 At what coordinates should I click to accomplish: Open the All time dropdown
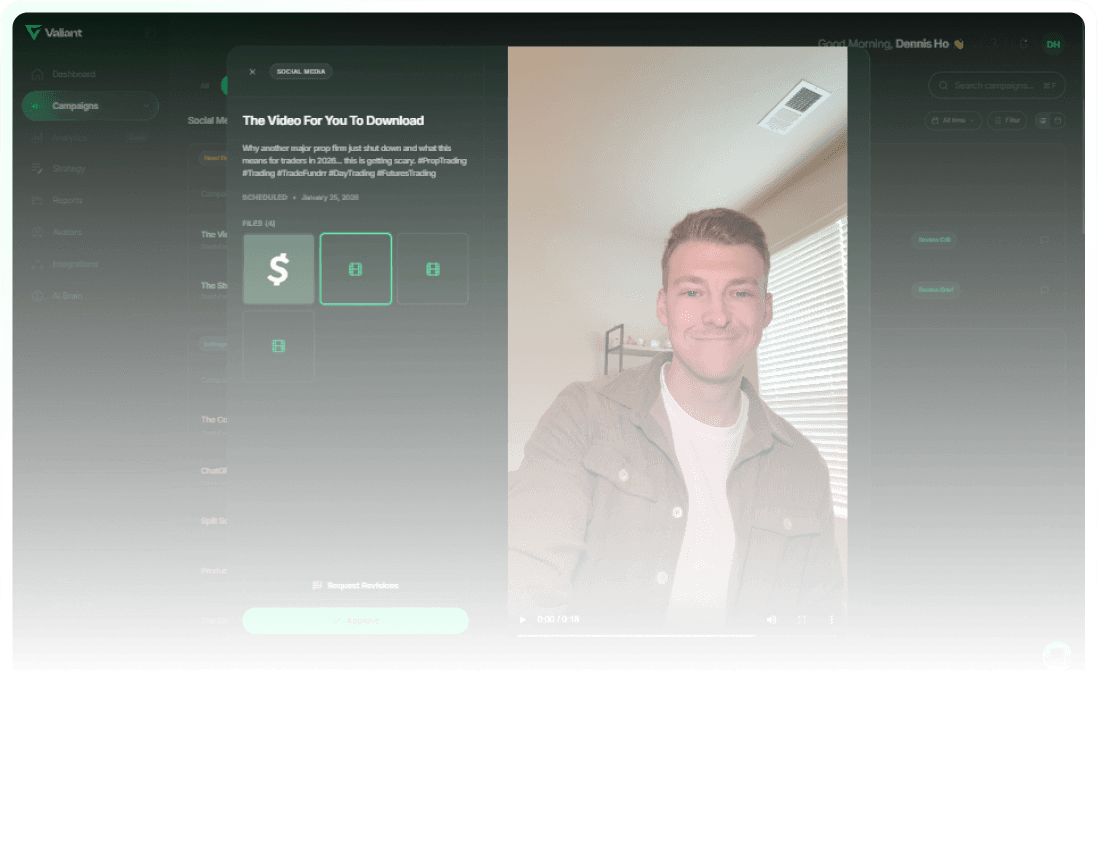pyautogui.click(x=953, y=120)
